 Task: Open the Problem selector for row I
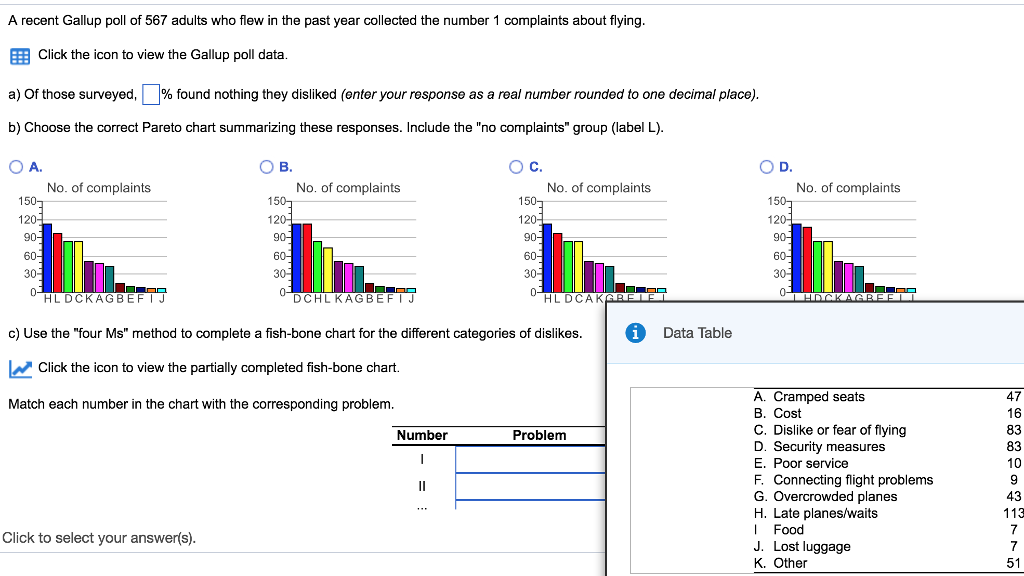click(x=531, y=458)
